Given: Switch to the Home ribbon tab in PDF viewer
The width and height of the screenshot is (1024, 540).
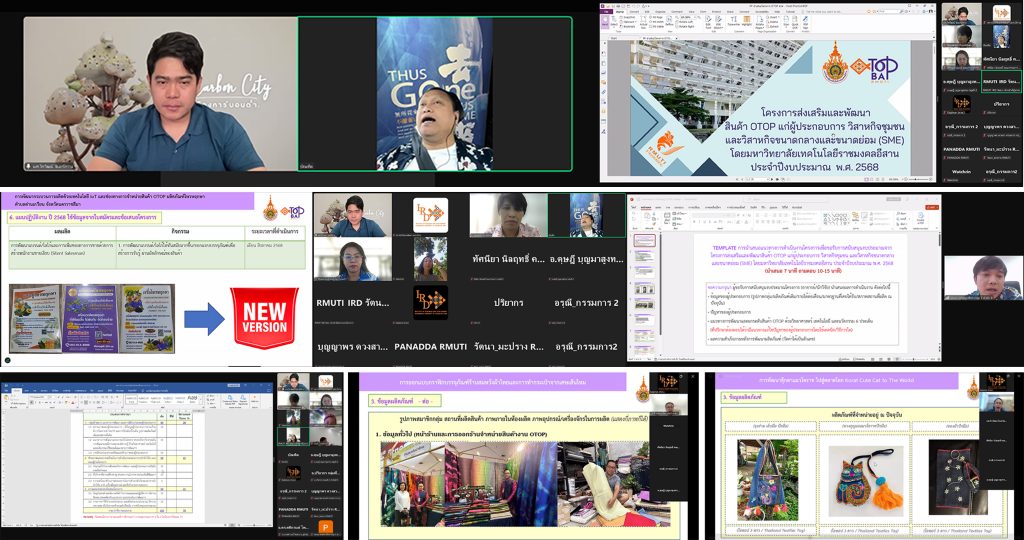Looking at the screenshot, I should point(620,11).
